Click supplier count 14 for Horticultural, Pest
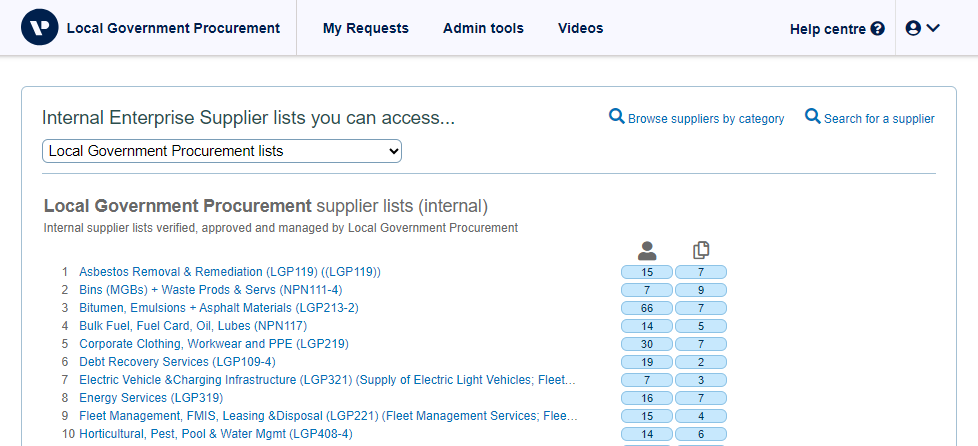 pyautogui.click(x=647, y=434)
